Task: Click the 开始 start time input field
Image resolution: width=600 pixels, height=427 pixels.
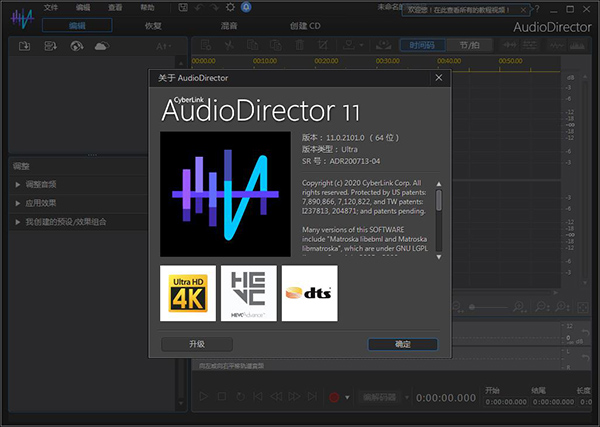Action: coord(506,402)
